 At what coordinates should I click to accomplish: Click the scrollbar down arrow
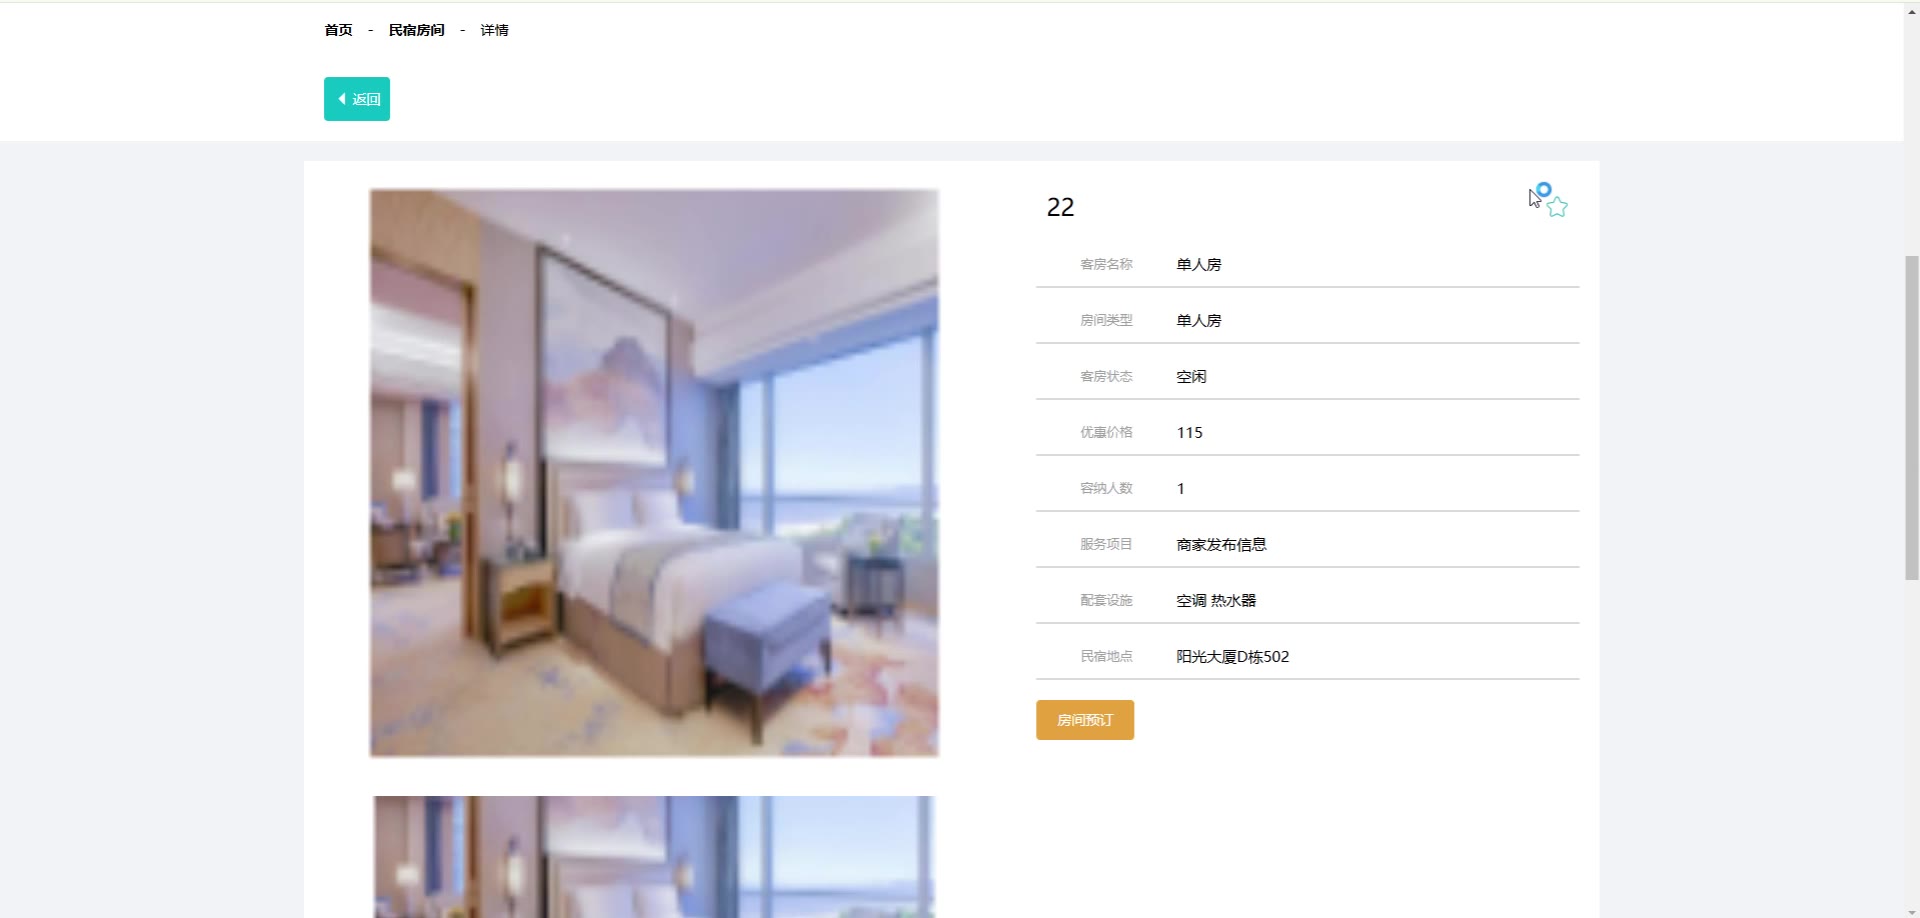click(x=1911, y=912)
